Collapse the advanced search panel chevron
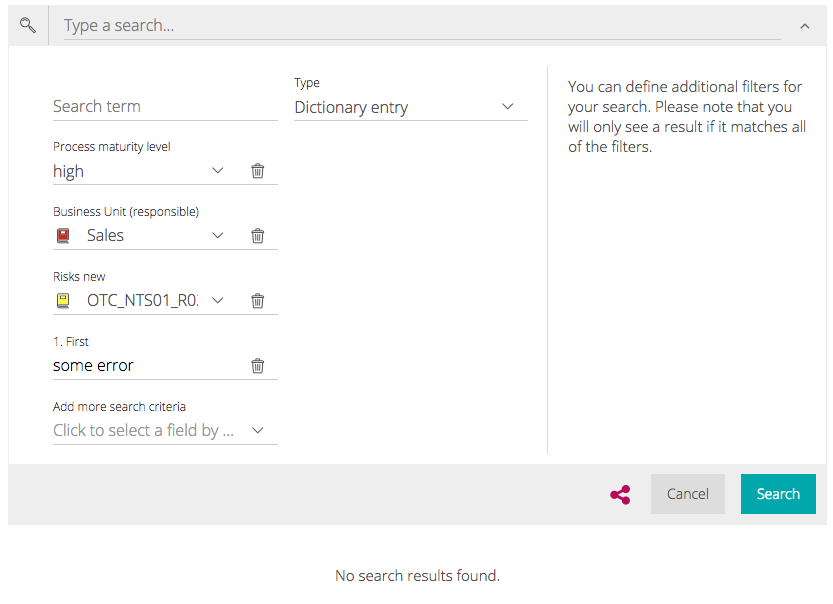Image resolution: width=833 pixels, height=604 pixels. tap(805, 26)
